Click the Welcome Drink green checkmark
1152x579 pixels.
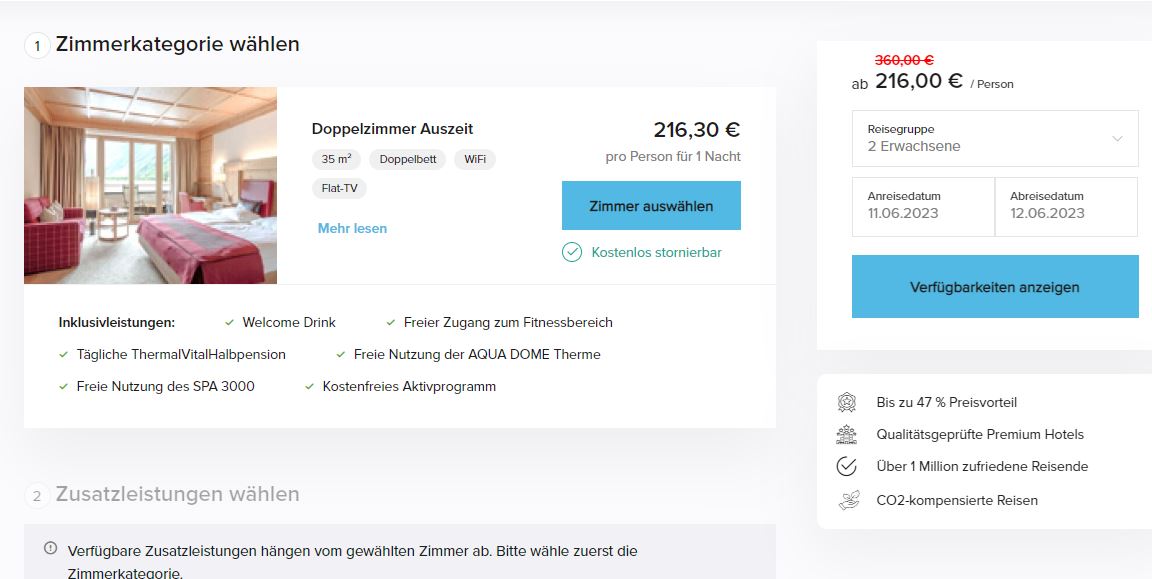click(230, 323)
